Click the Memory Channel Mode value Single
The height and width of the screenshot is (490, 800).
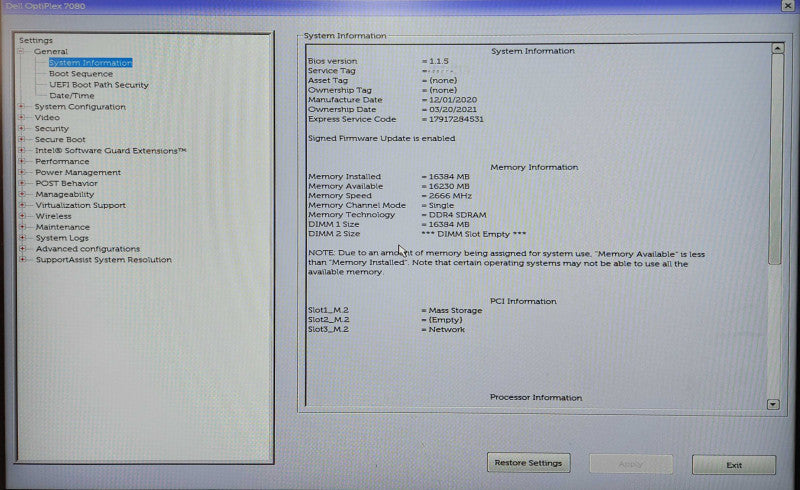pos(441,205)
